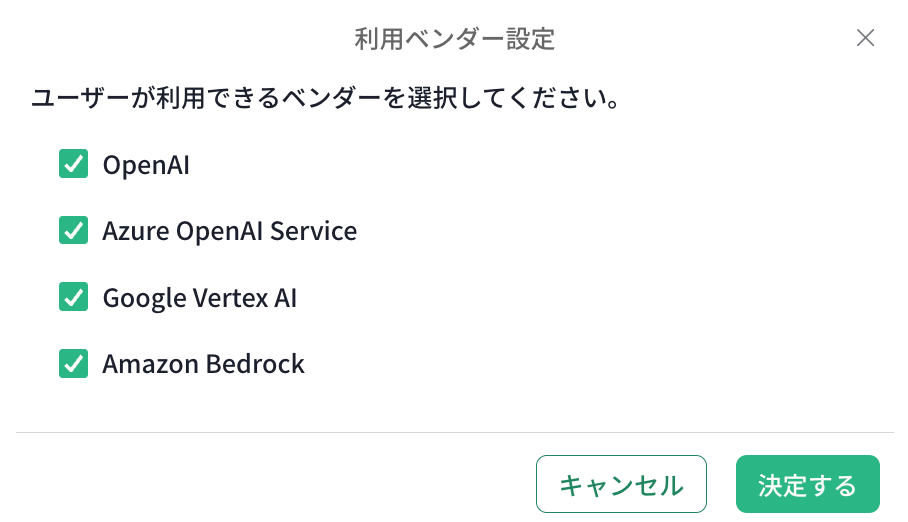Click the OpenAI label text

[x=146, y=165]
